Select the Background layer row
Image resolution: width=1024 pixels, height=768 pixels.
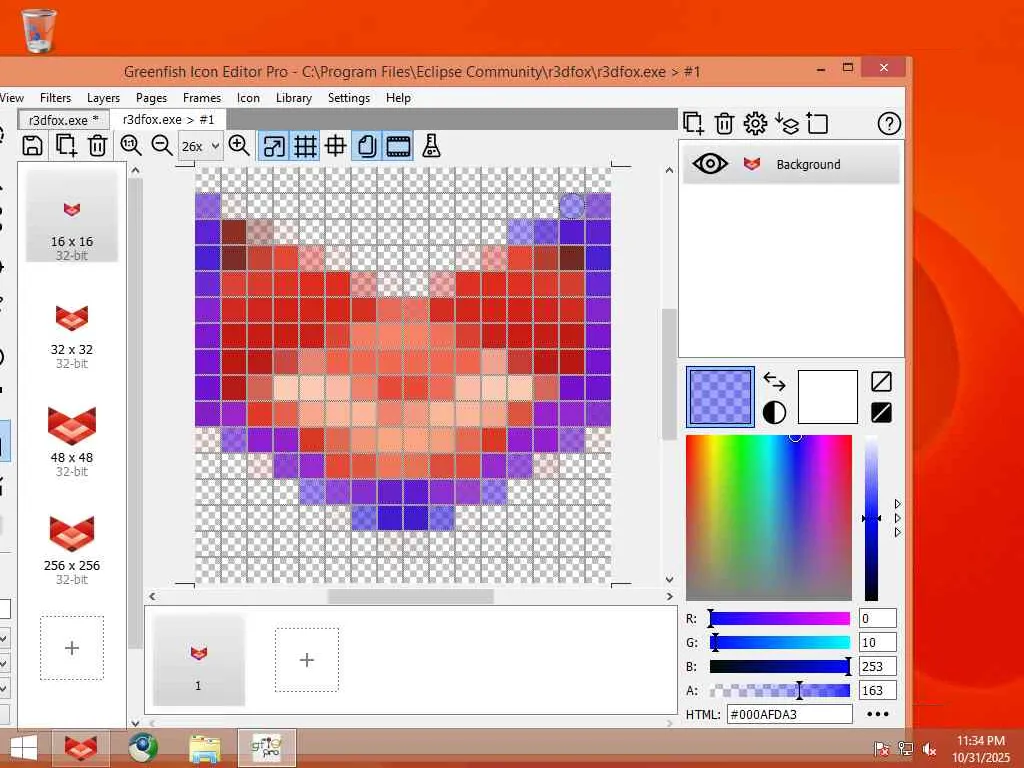(x=791, y=164)
